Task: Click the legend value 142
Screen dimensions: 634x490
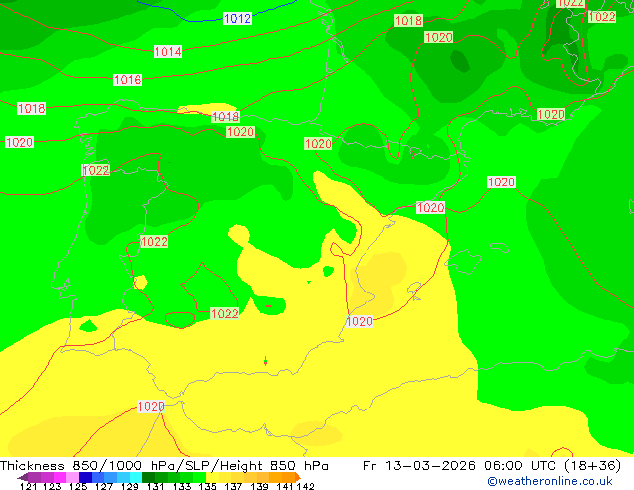Action: tap(305, 486)
